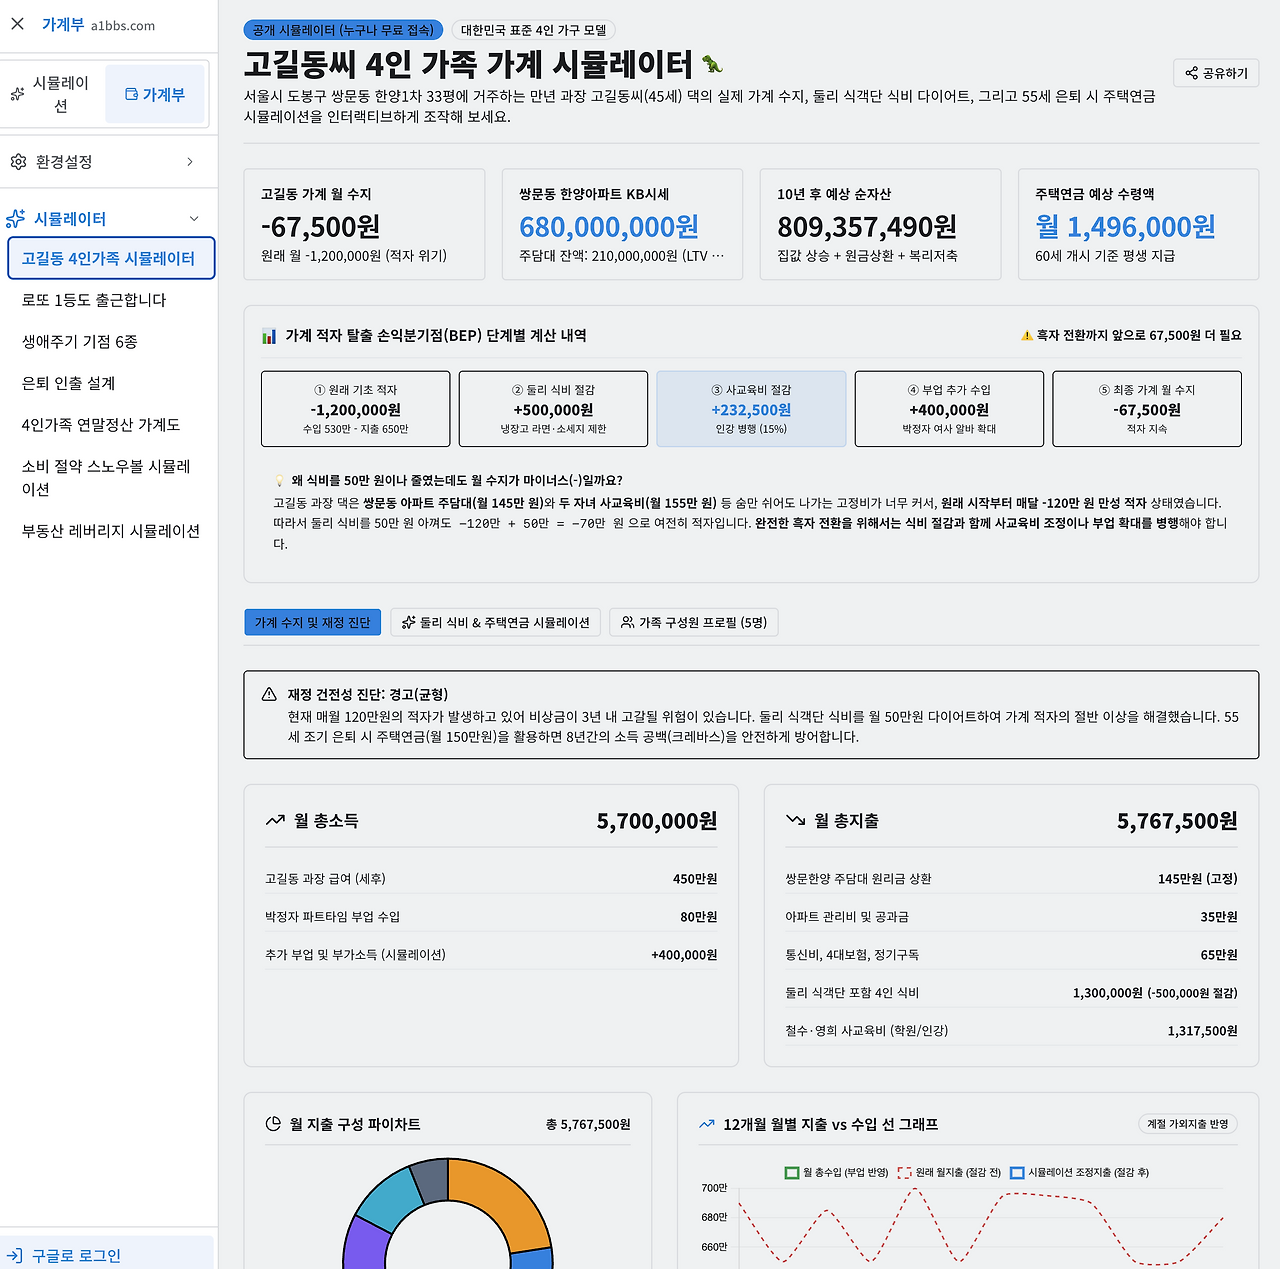
Task: Click the upward trend icon beside 월 총소득
Action: point(275,821)
